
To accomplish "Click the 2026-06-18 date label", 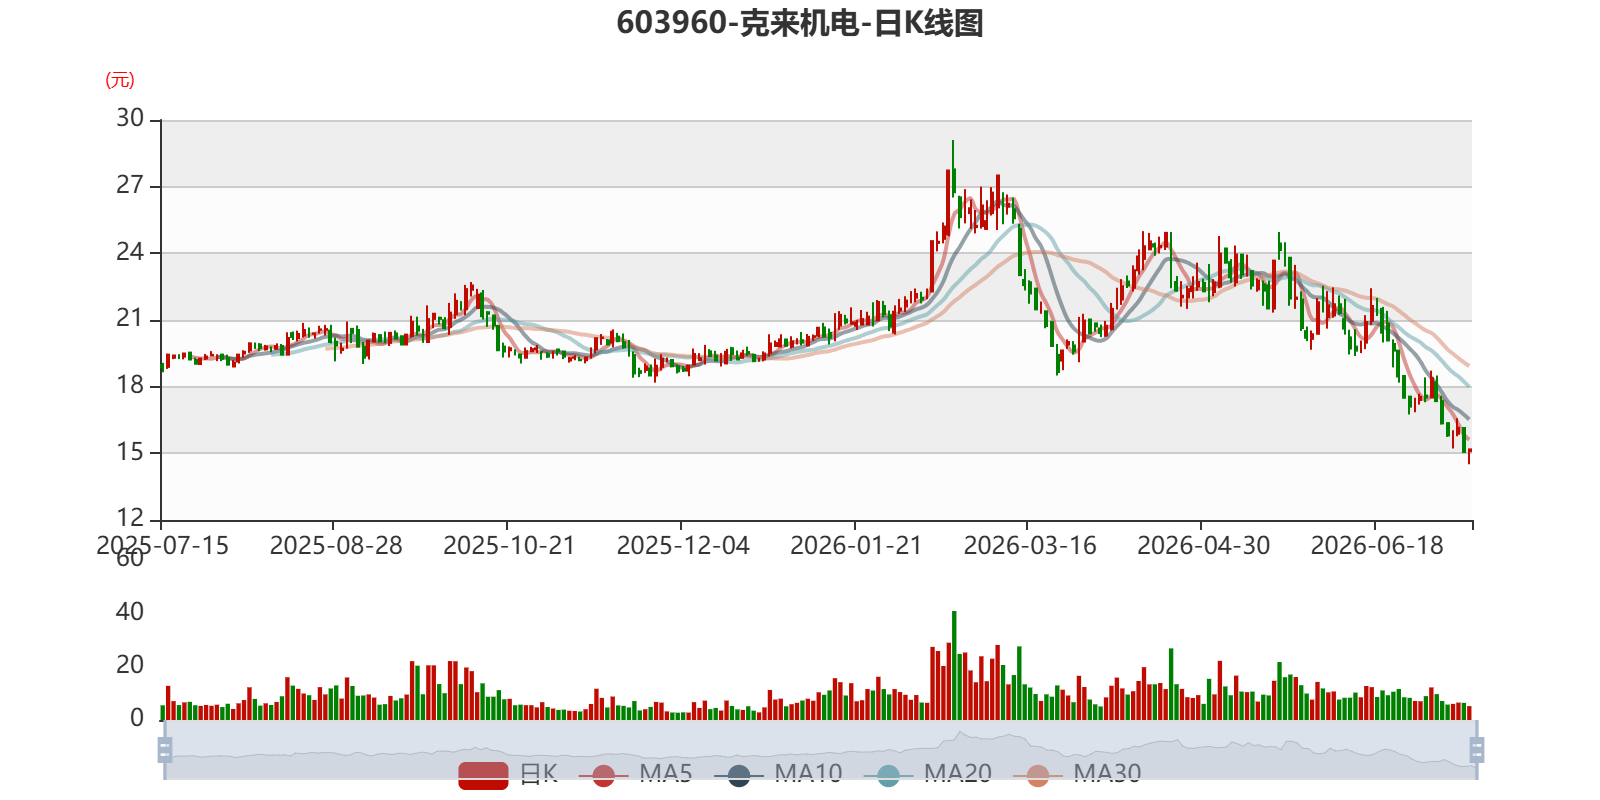I will coord(1377,545).
